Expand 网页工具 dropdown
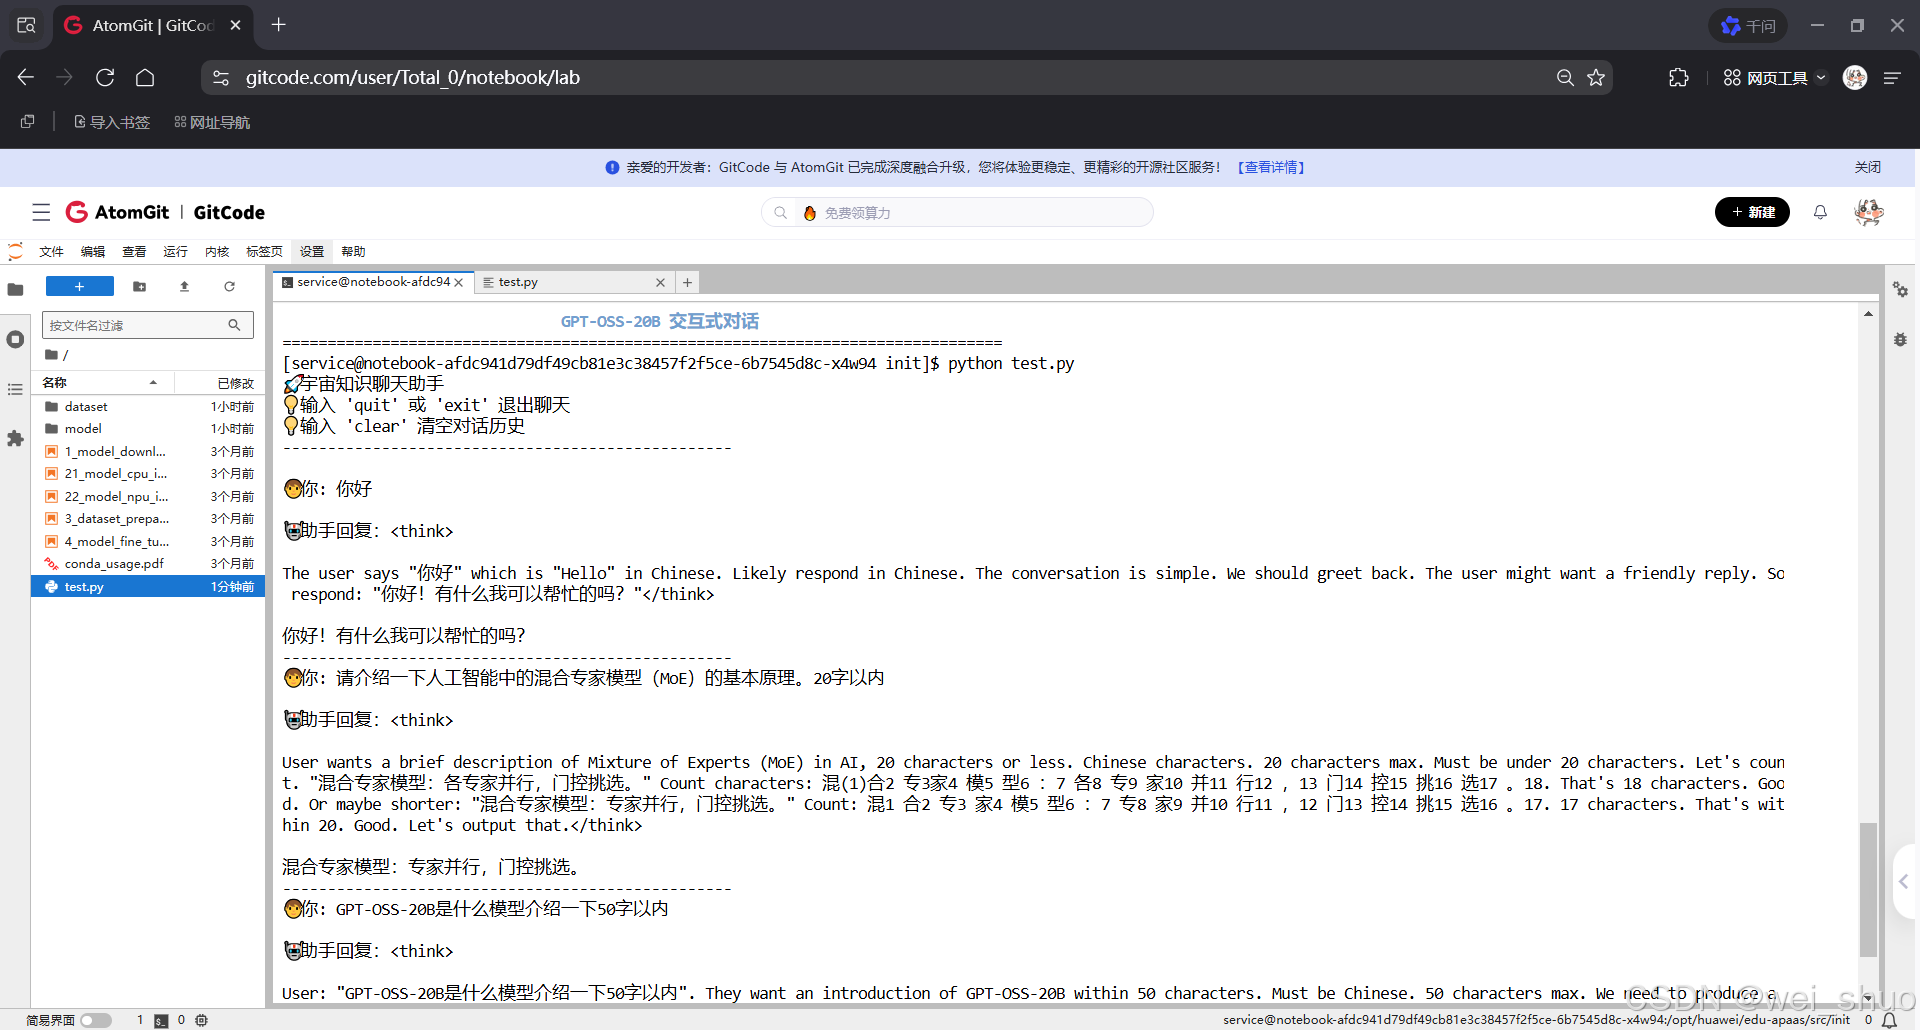This screenshot has width=1920, height=1030. click(1774, 78)
